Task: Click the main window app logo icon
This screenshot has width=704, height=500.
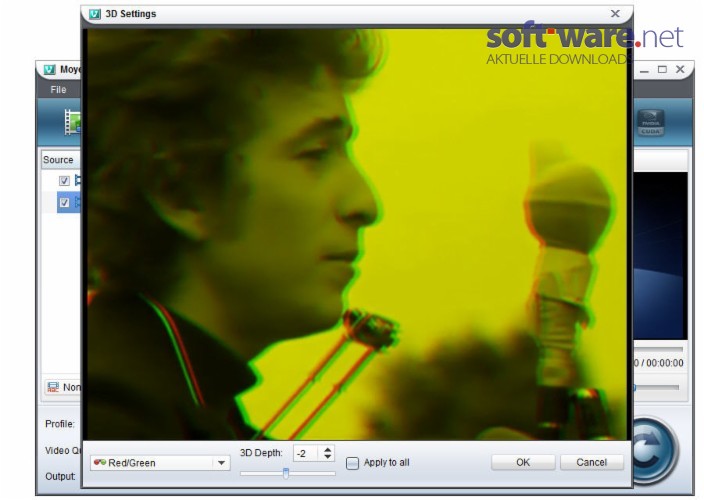Action: coord(49,70)
